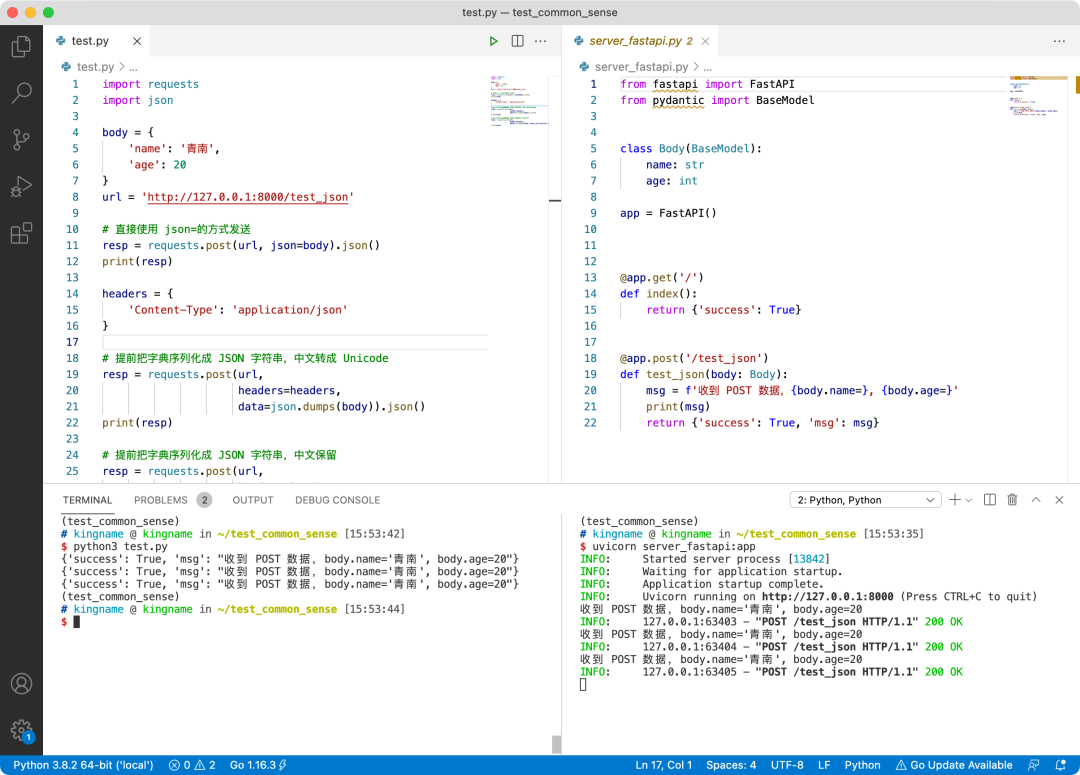This screenshot has width=1080, height=775.
Task: Place cursor on empty line 17 in test.py
Action: [295, 342]
